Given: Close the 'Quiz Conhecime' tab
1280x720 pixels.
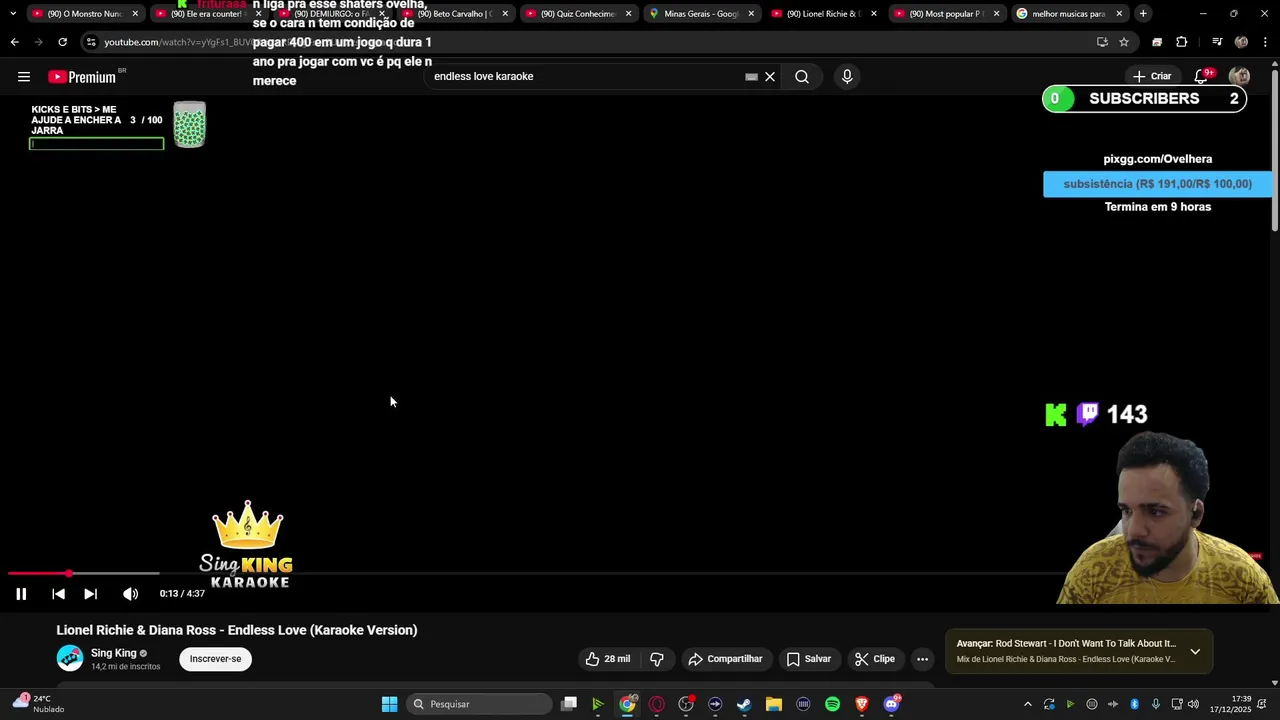Looking at the screenshot, I should 628,14.
